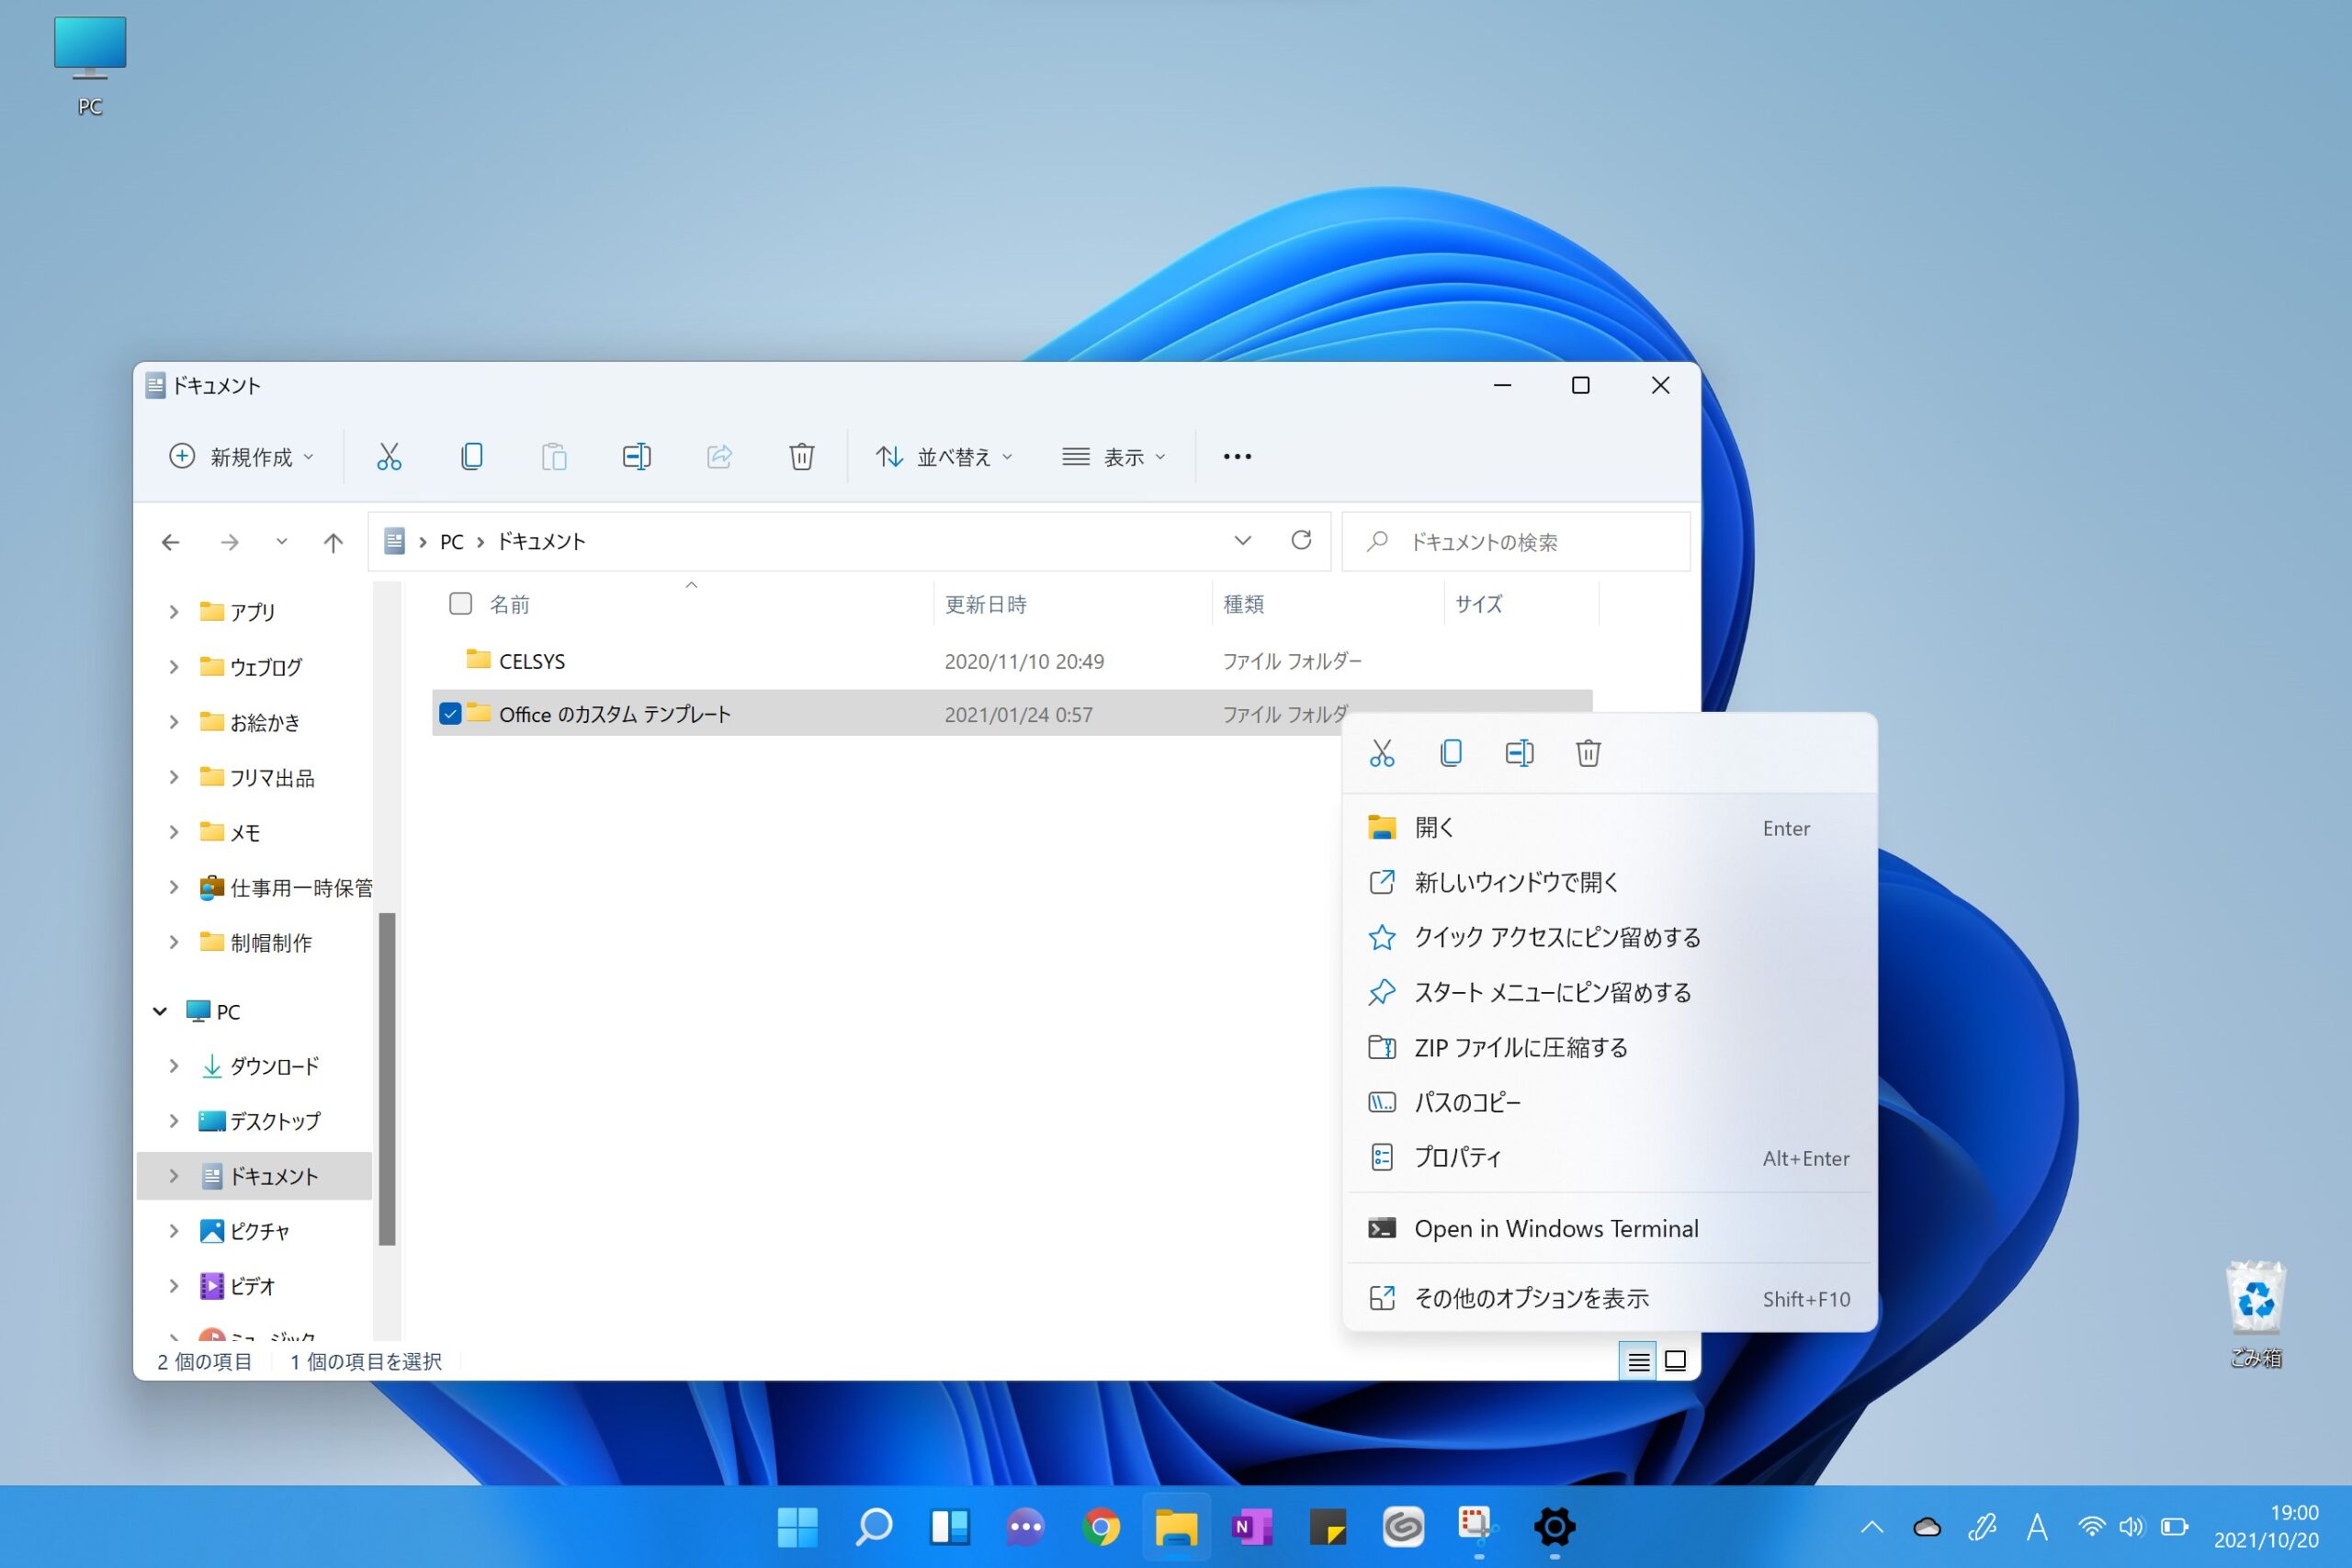2352x1568 pixels.
Task: Collapse the PC tree node
Action: (x=160, y=1011)
